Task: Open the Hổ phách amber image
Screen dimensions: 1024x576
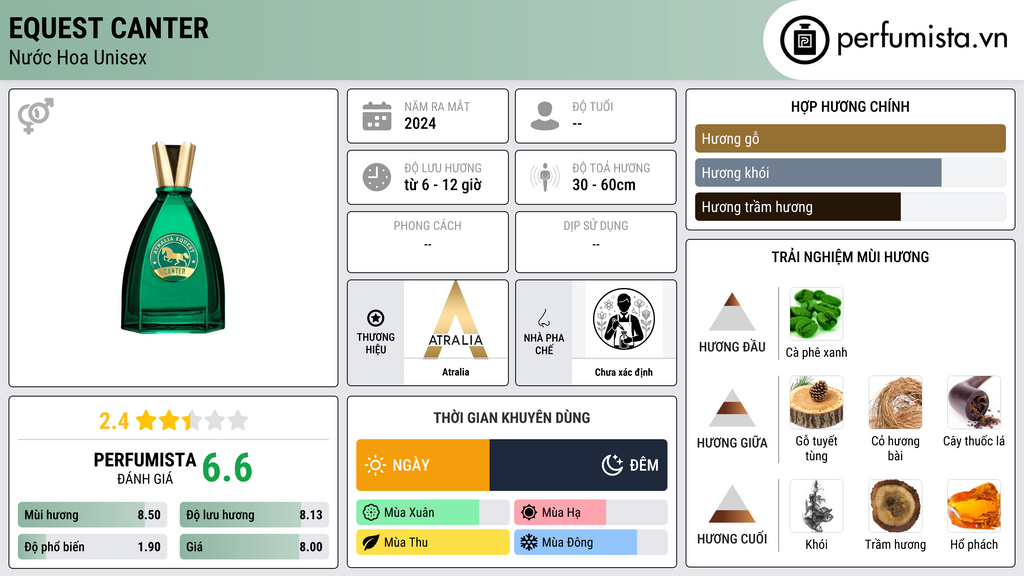Action: (x=974, y=506)
